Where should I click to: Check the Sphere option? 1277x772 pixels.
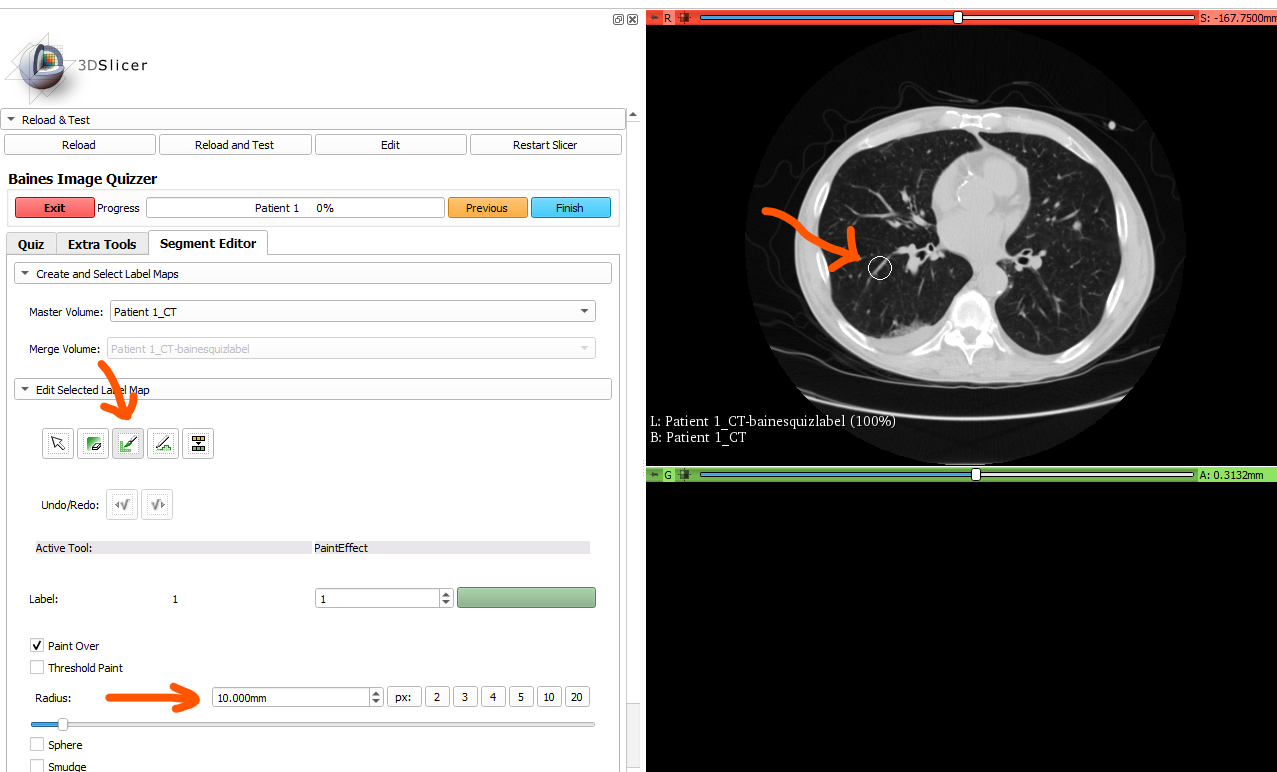37,744
